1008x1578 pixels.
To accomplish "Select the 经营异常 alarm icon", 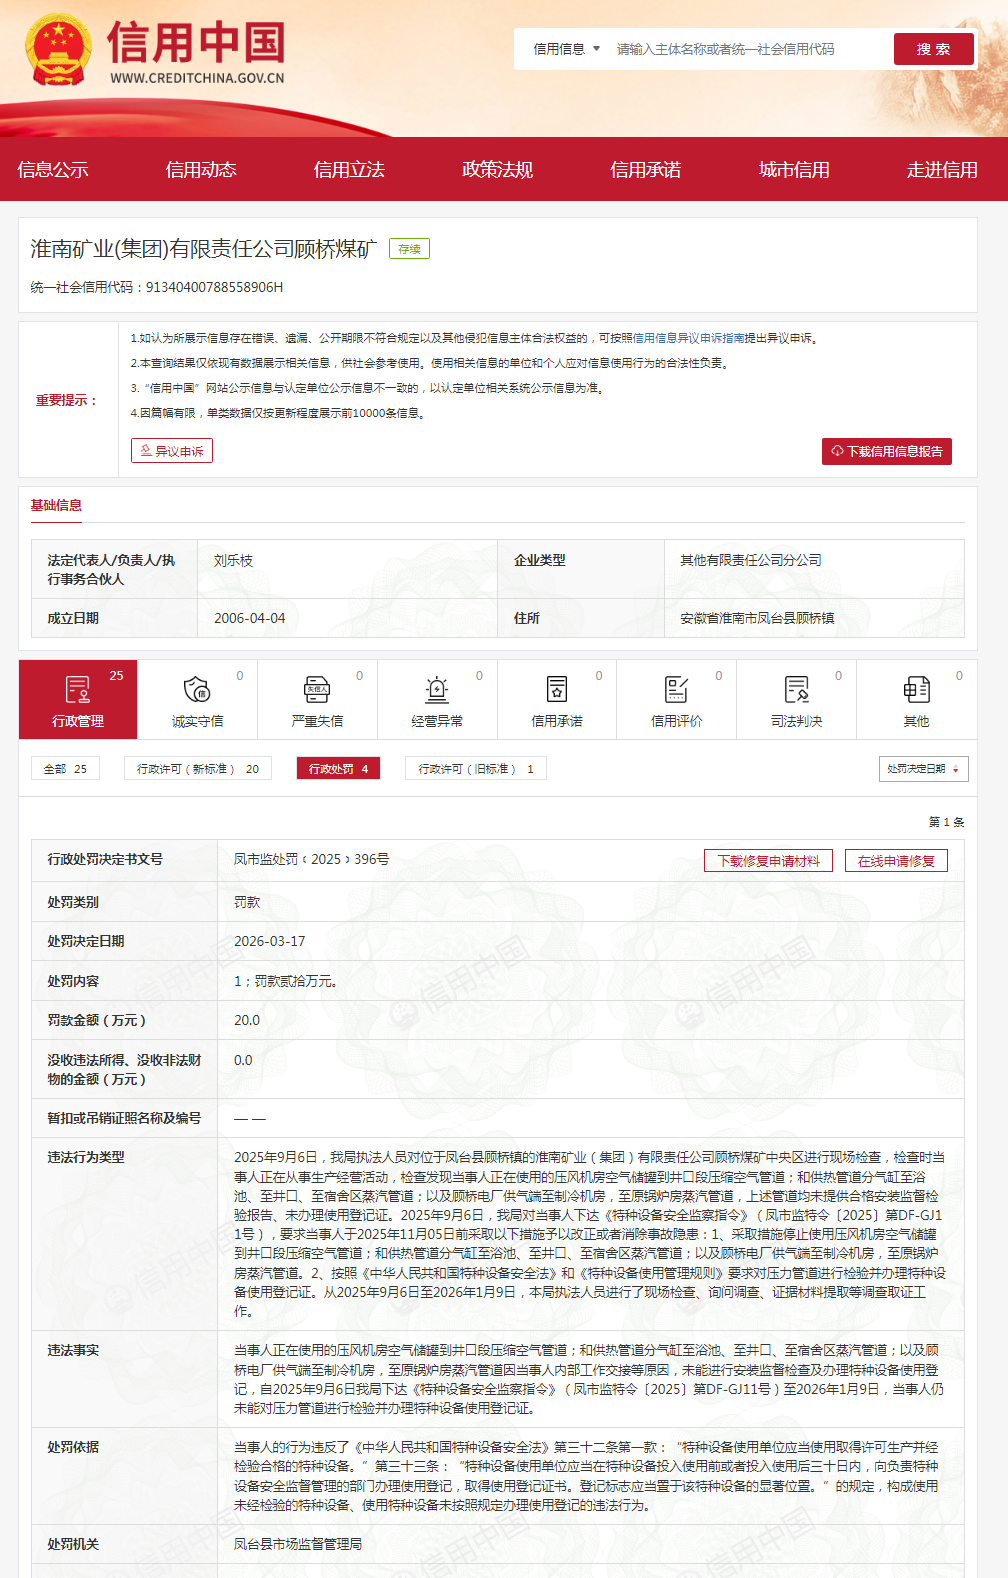I will 437,690.
